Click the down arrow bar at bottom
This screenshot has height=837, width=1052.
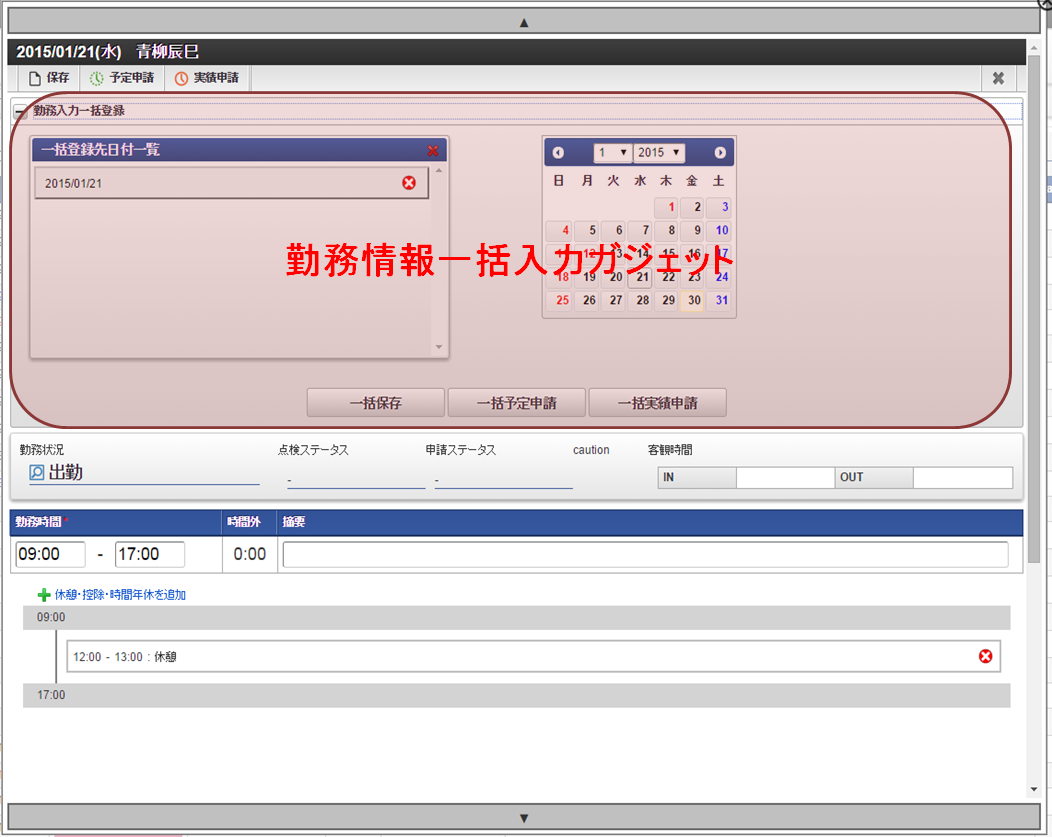coord(524,818)
